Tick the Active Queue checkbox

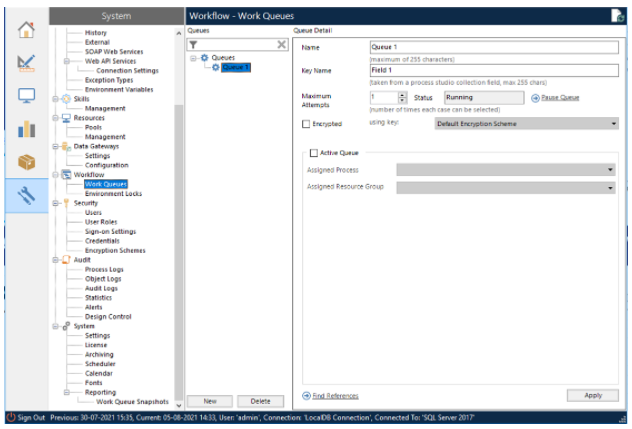point(314,153)
